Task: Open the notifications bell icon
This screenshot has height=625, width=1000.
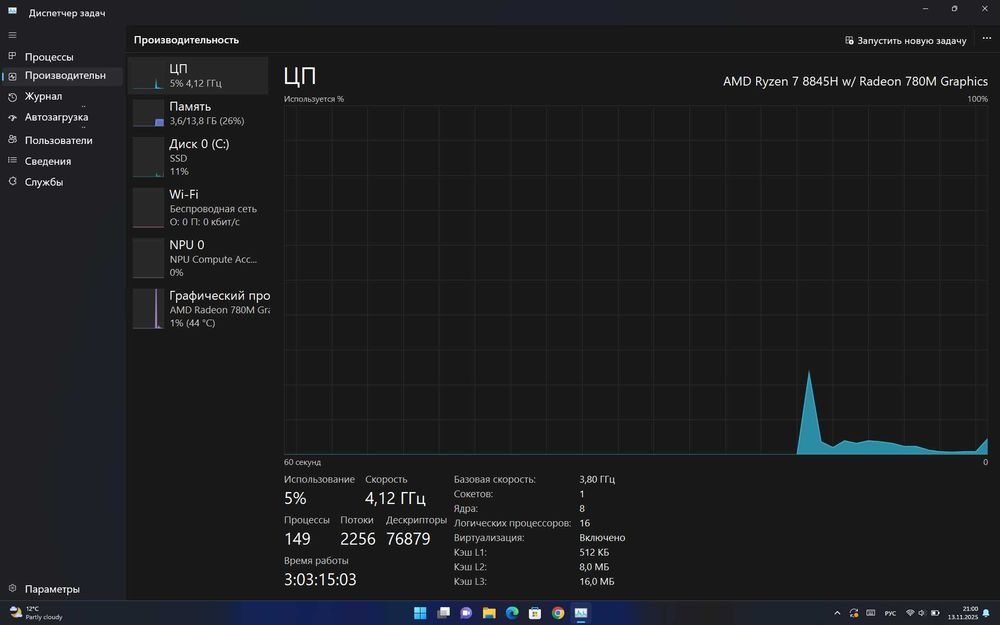Action: pos(987,613)
